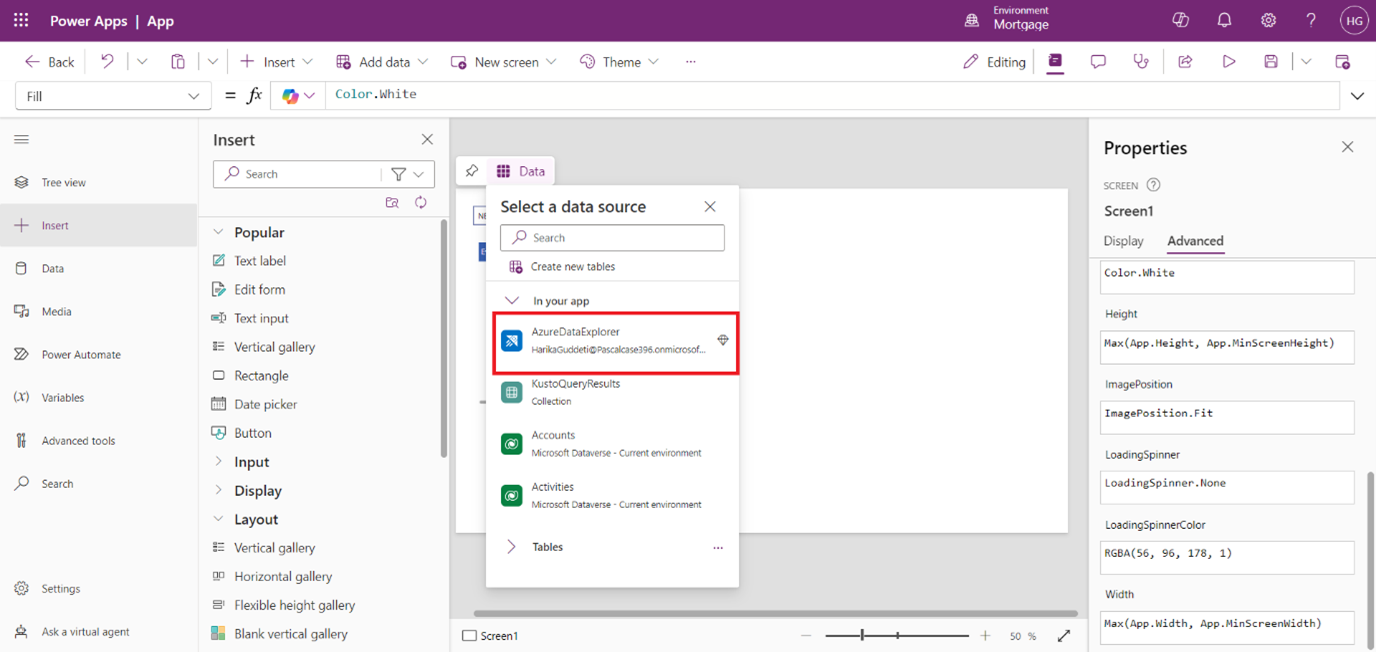Toggle the Screen1 checkbox in footer
This screenshot has height=652, width=1376.
coord(469,636)
